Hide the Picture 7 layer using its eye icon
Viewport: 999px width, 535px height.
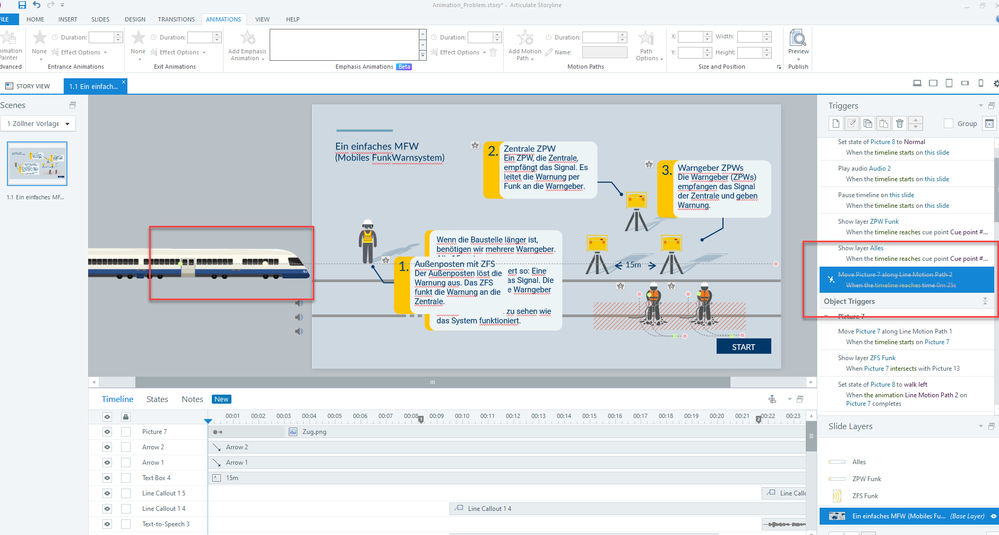[x=107, y=432]
